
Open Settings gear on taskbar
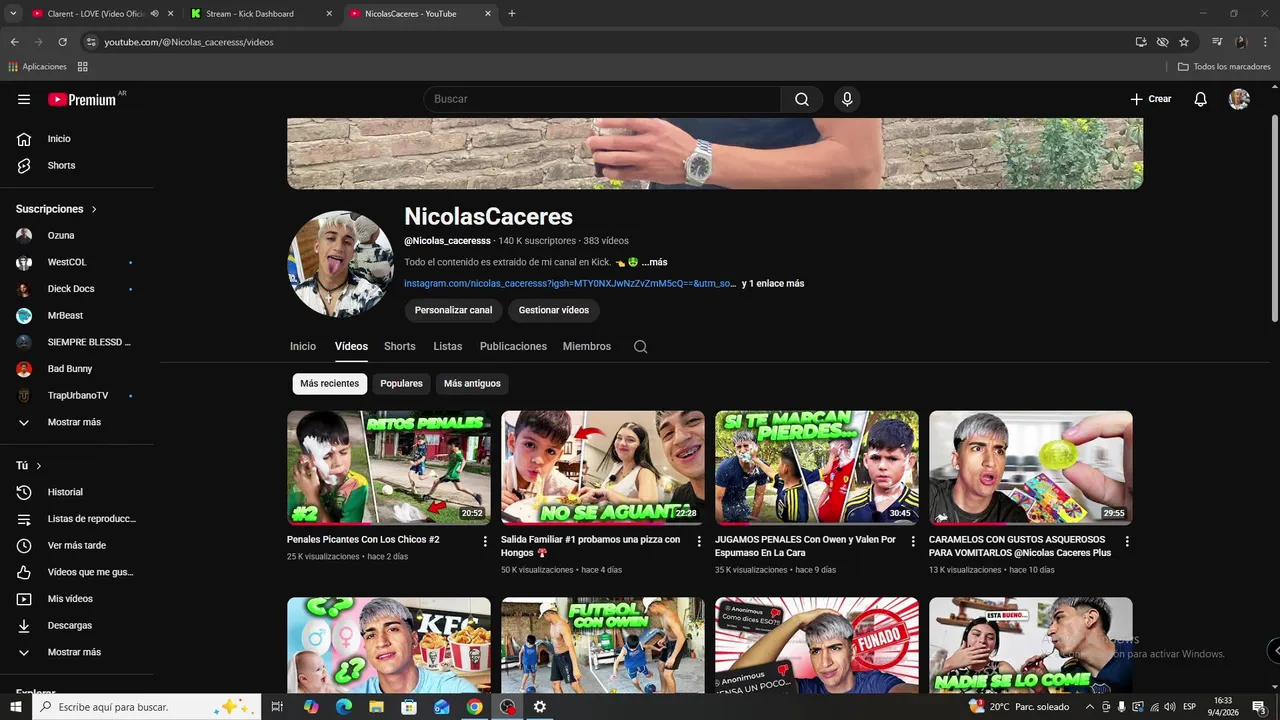pos(540,707)
